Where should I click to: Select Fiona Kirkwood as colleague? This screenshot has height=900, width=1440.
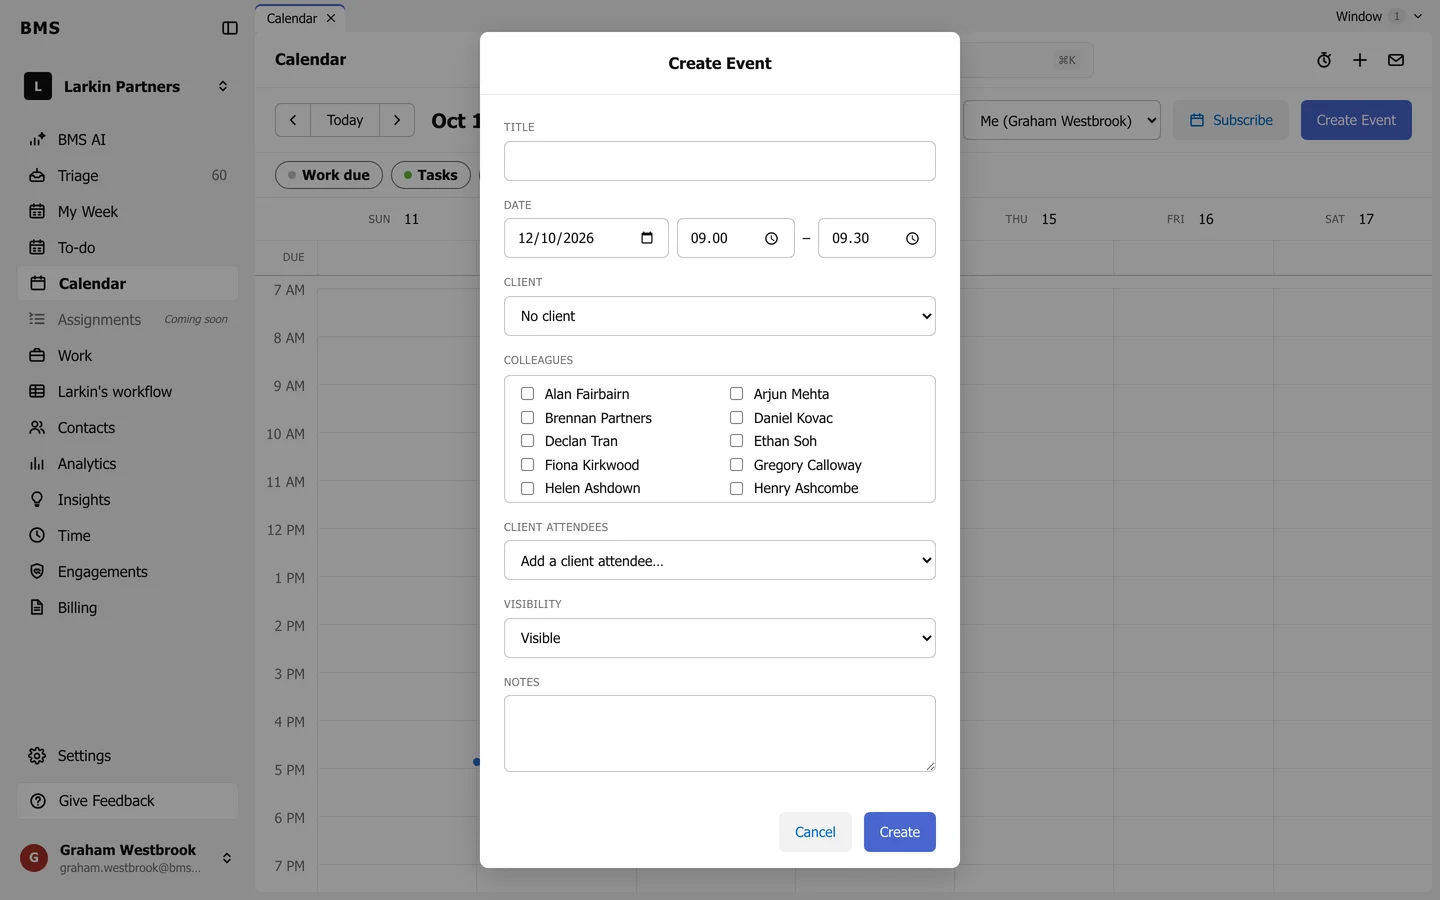click(x=527, y=465)
